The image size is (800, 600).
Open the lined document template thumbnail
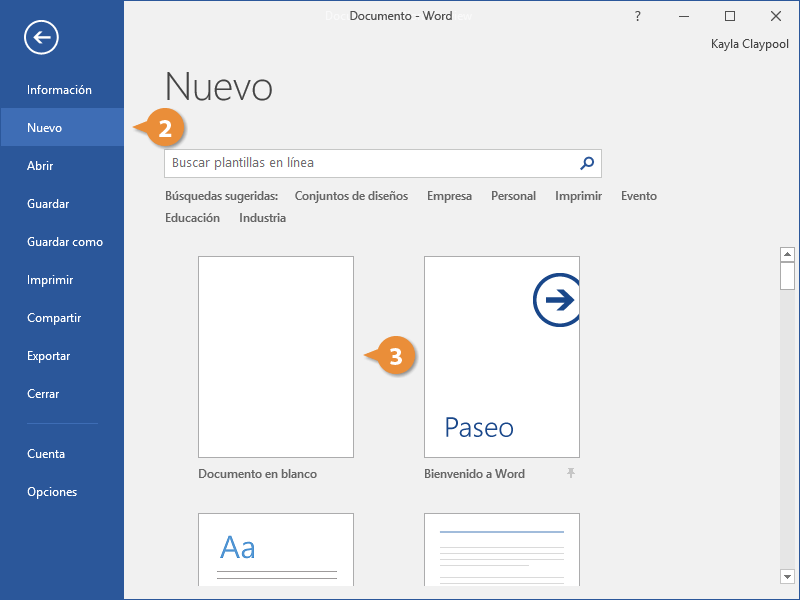tap(502, 549)
